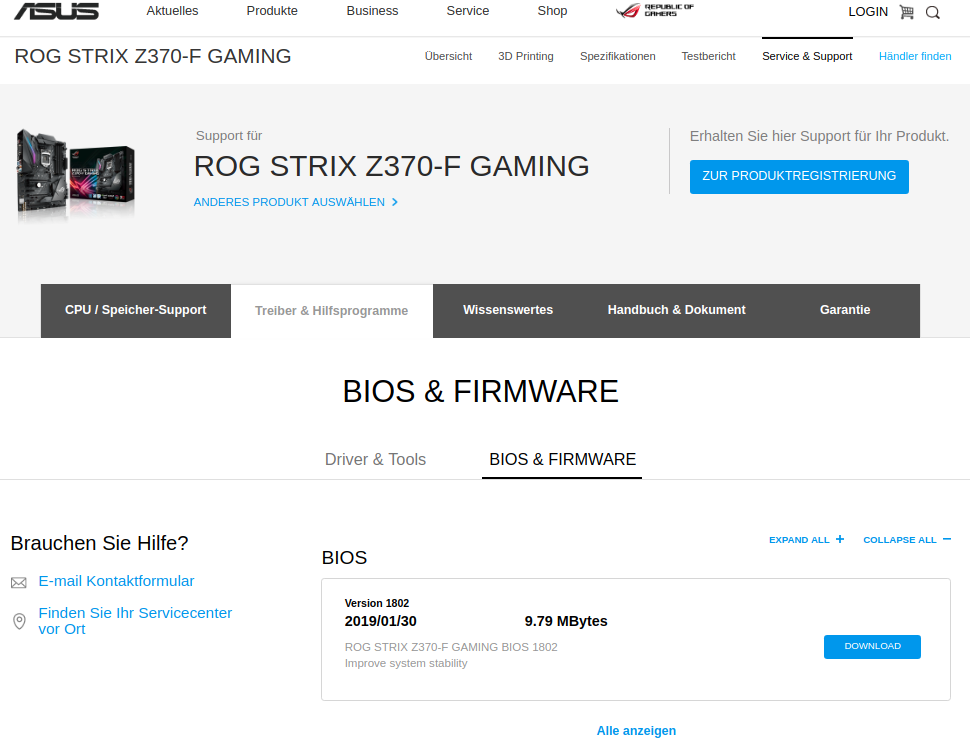
Task: Click the motherboard product thumbnail image
Action: (x=75, y=175)
